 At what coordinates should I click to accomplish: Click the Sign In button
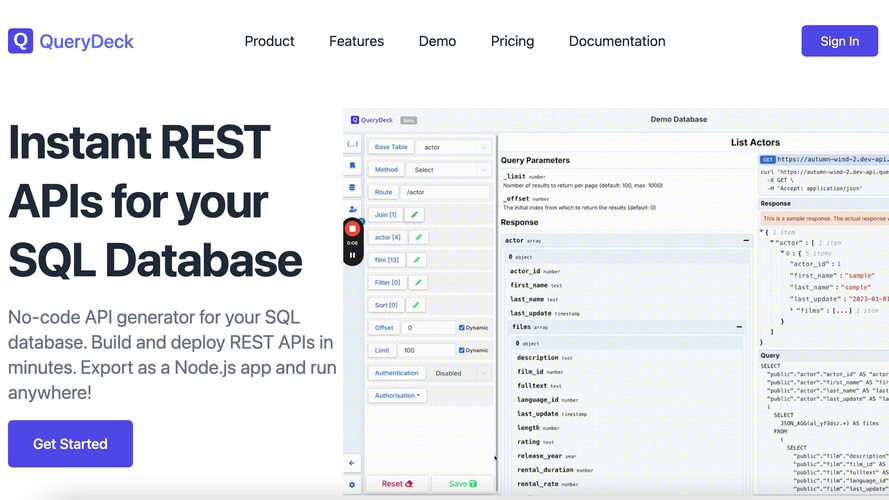point(840,41)
